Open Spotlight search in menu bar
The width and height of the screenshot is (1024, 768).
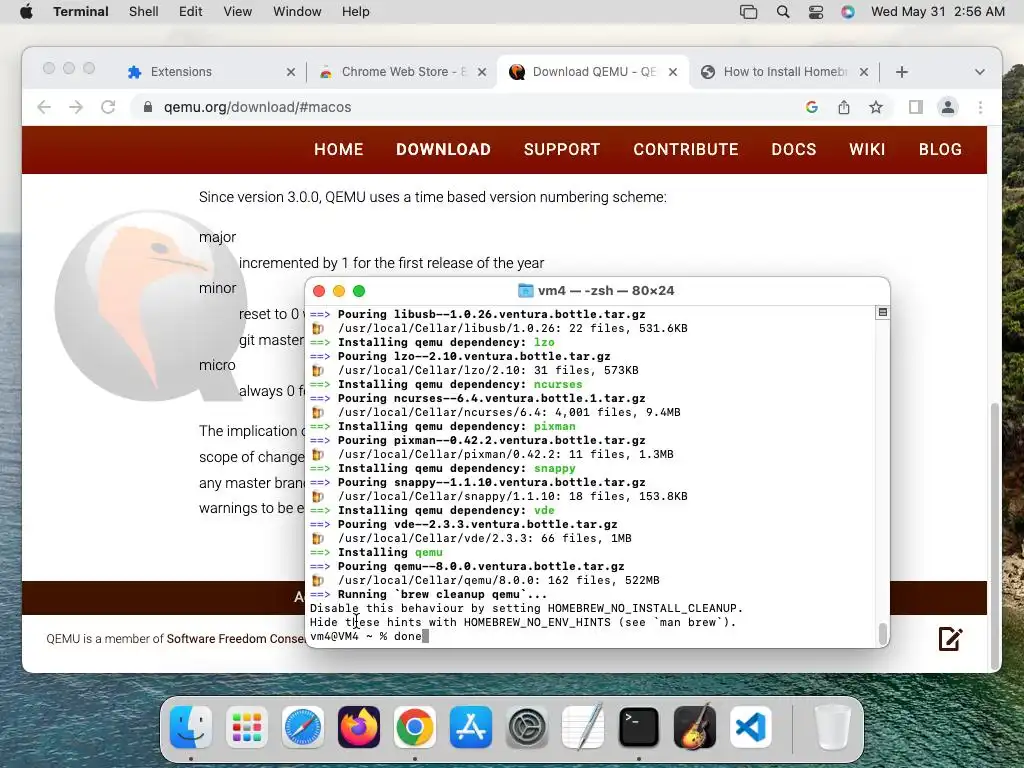pyautogui.click(x=782, y=12)
